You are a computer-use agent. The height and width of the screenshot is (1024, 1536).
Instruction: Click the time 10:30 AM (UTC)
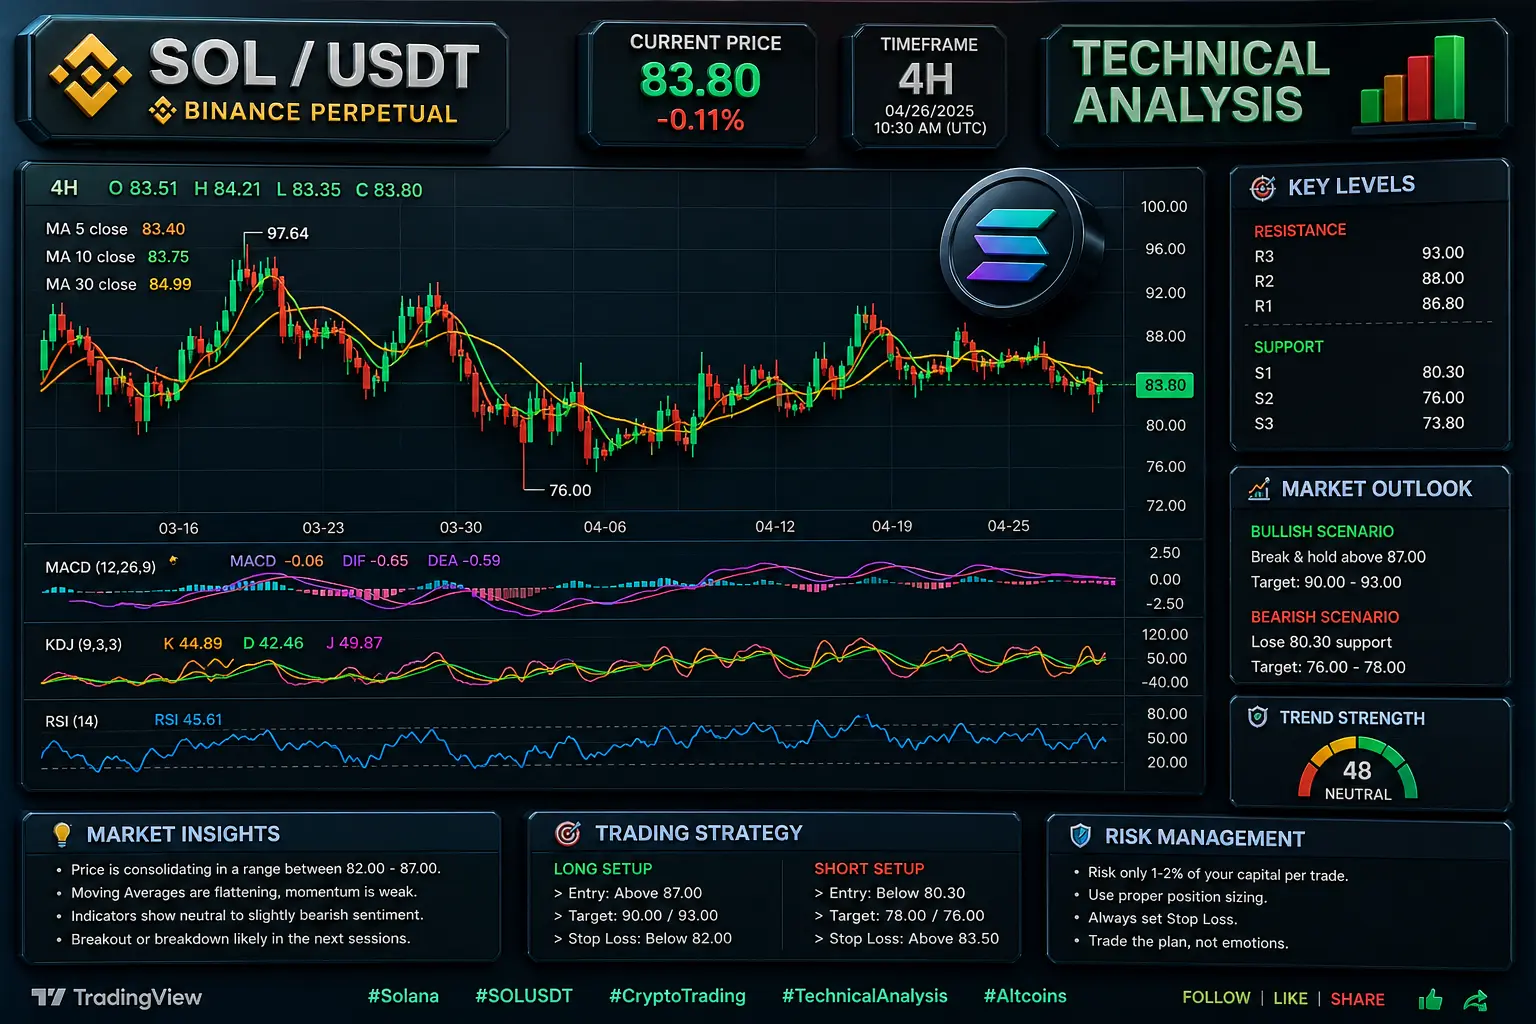[x=930, y=128]
